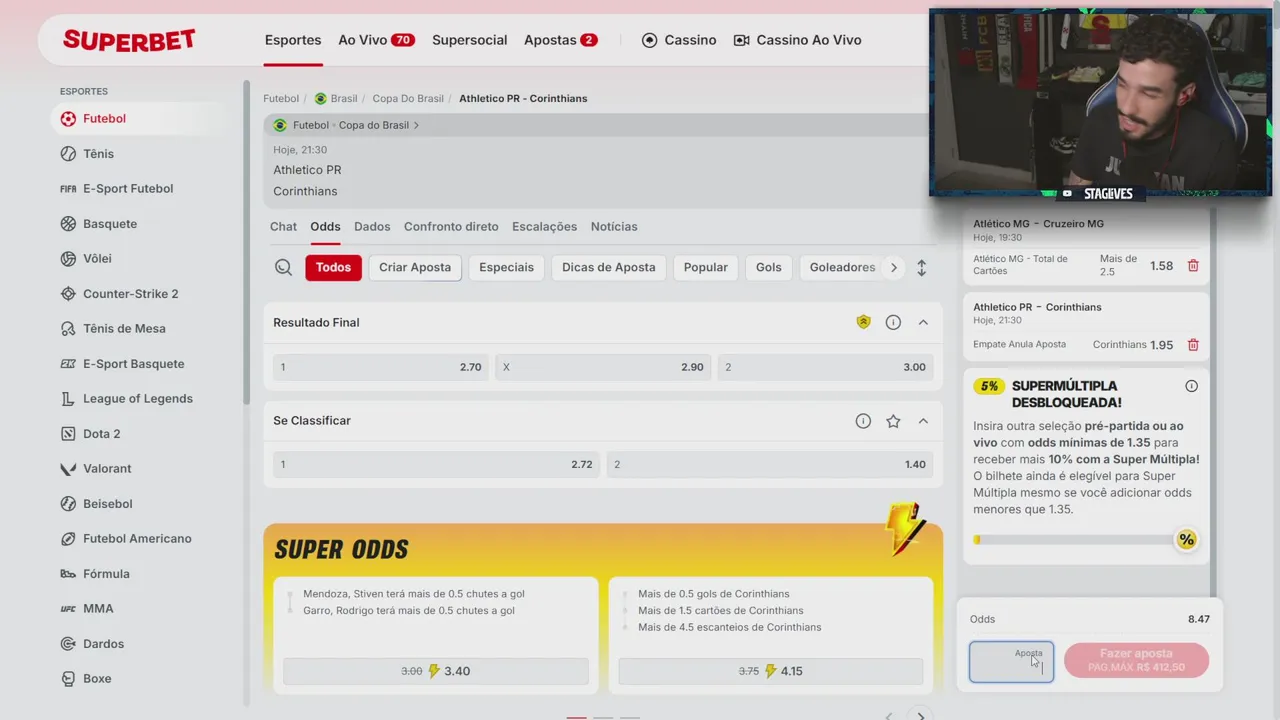Switch to Confronto direto tab
This screenshot has height=720, width=1280.
pyautogui.click(x=451, y=227)
